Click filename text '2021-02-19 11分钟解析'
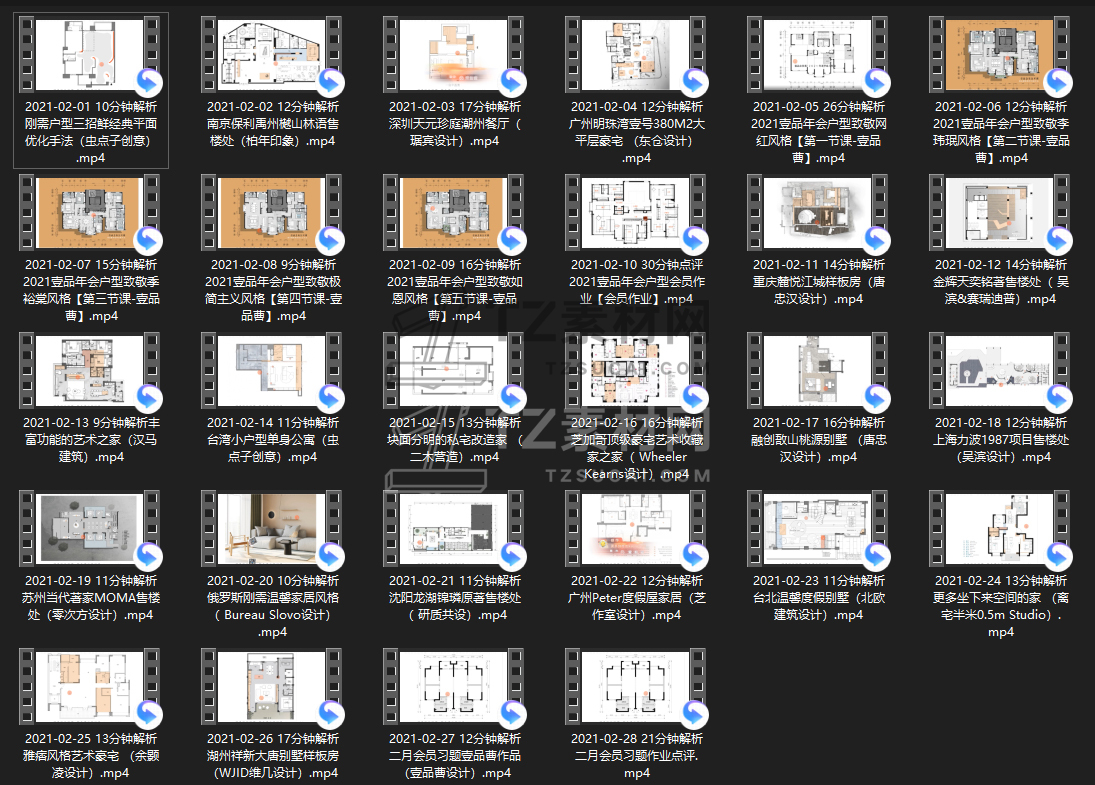 [x=91, y=580]
